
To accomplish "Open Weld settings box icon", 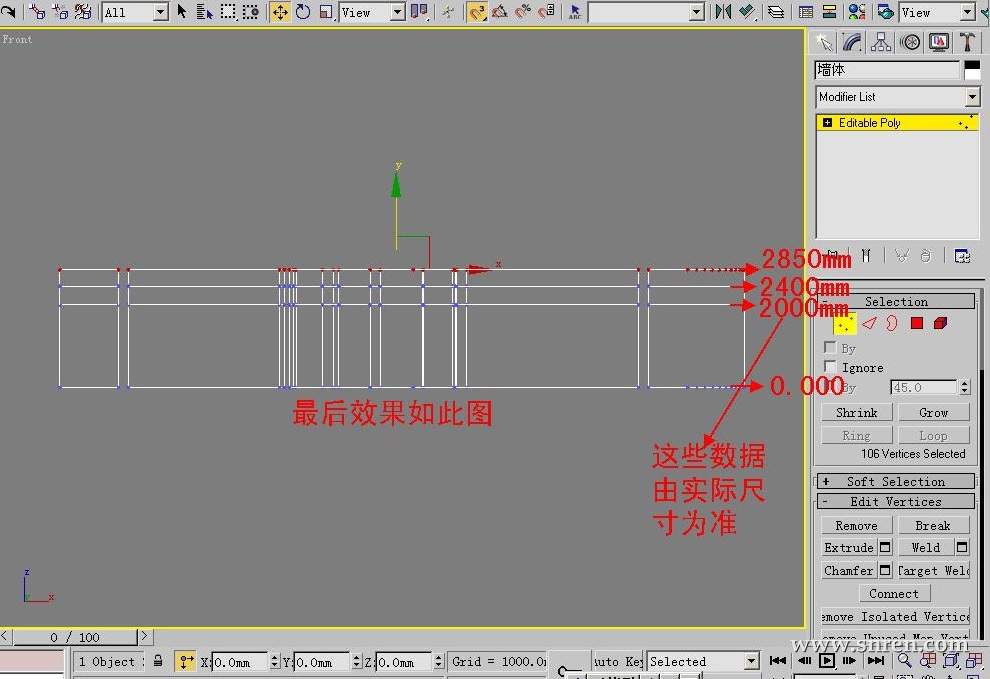I will tap(962, 548).
